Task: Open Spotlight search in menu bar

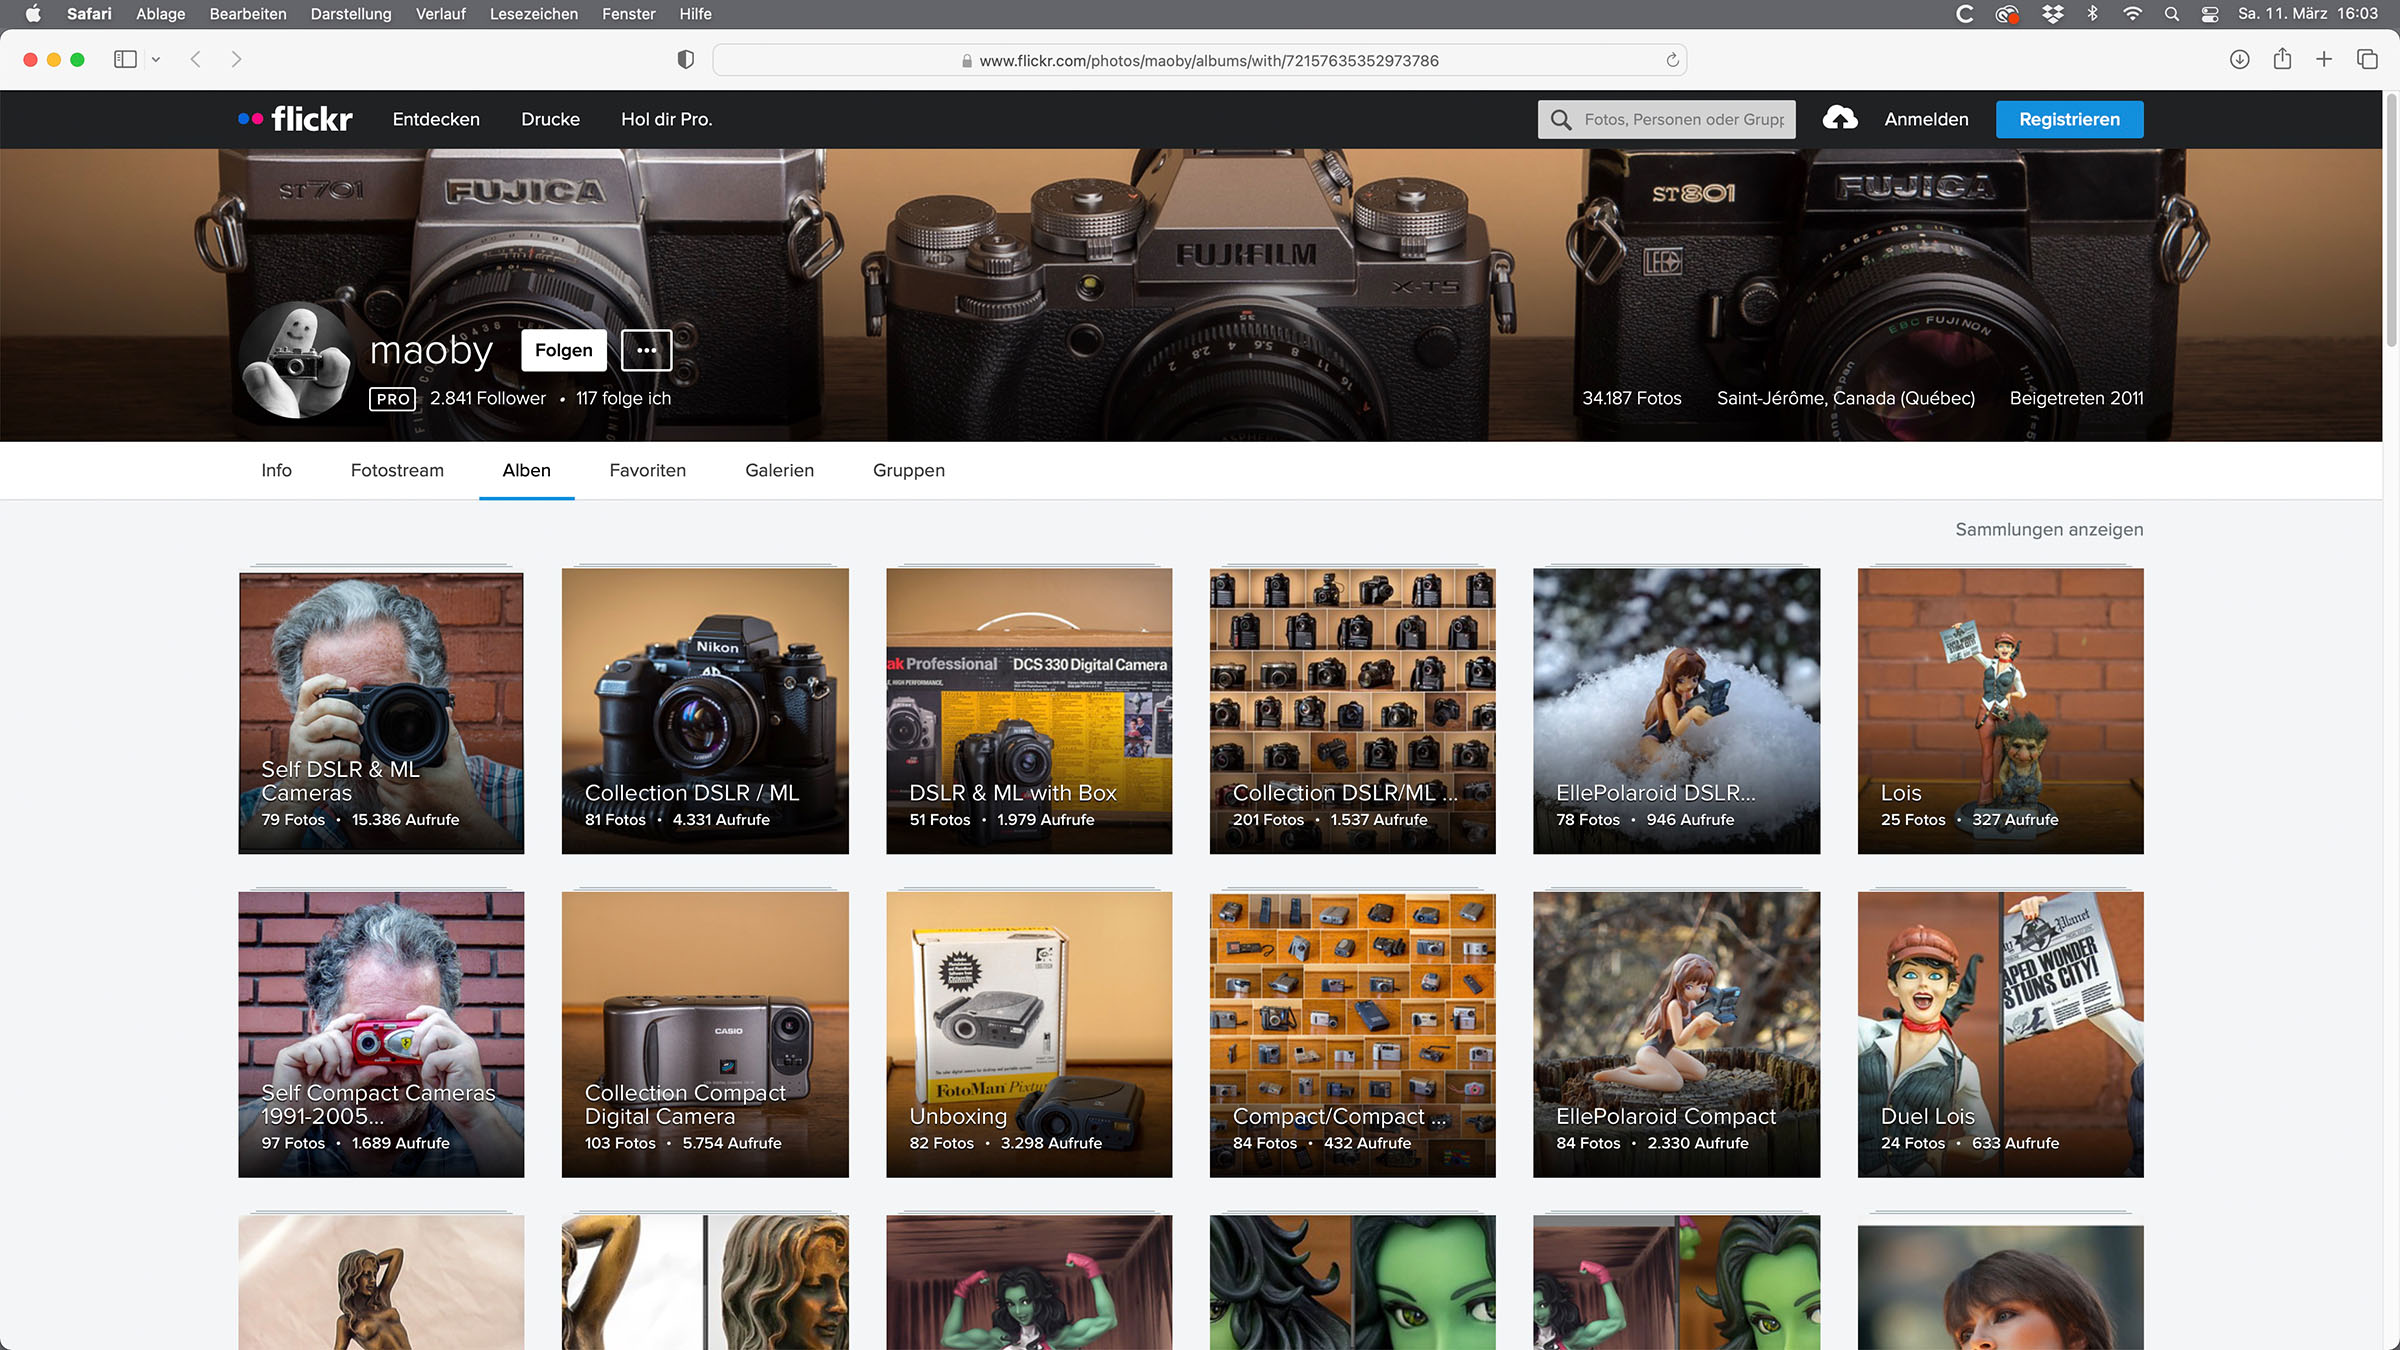Action: coord(2171,14)
